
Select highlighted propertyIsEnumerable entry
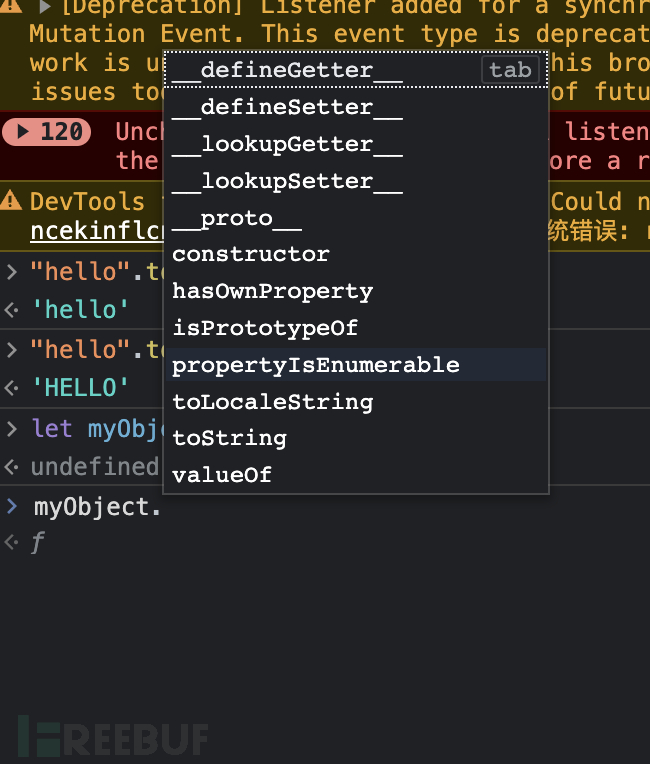[x=316, y=365]
